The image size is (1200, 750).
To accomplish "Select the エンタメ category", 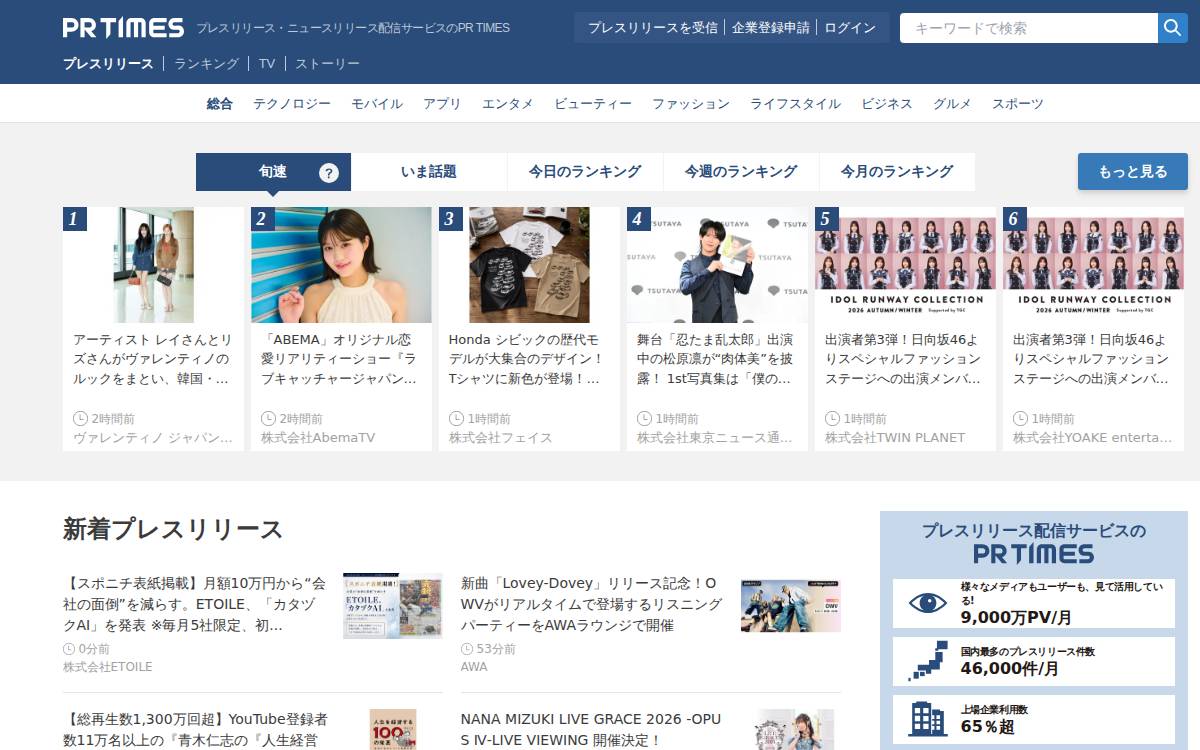I will (x=508, y=104).
